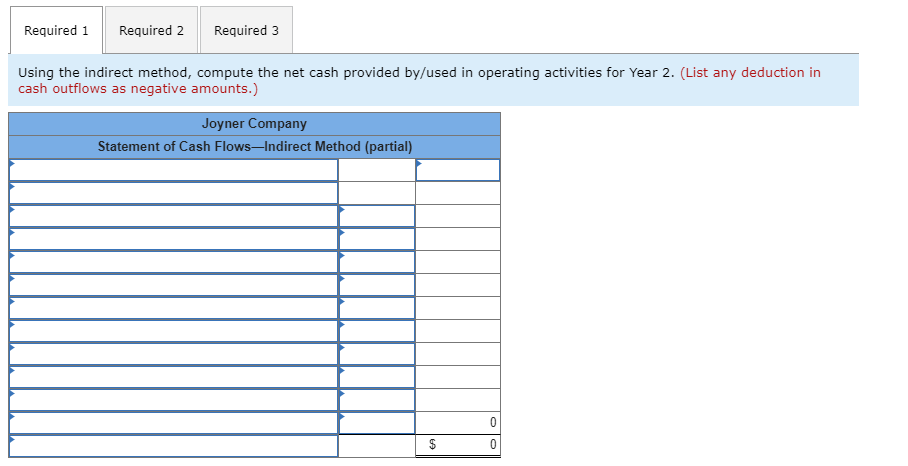The image size is (908, 466).
Task: Open the fifth row's label dropdown cell
Action: (x=173, y=262)
